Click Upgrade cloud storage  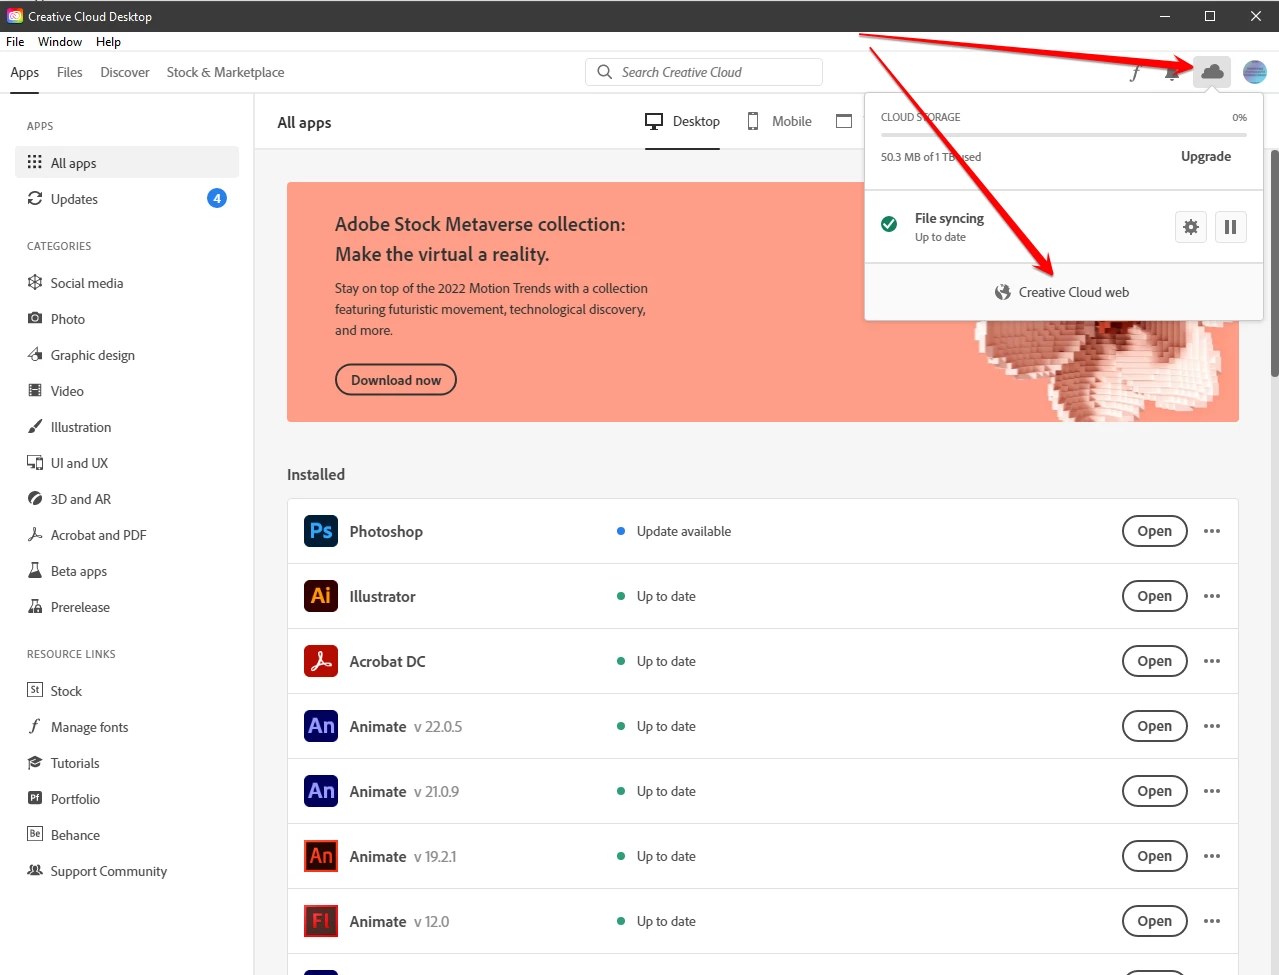1206,156
